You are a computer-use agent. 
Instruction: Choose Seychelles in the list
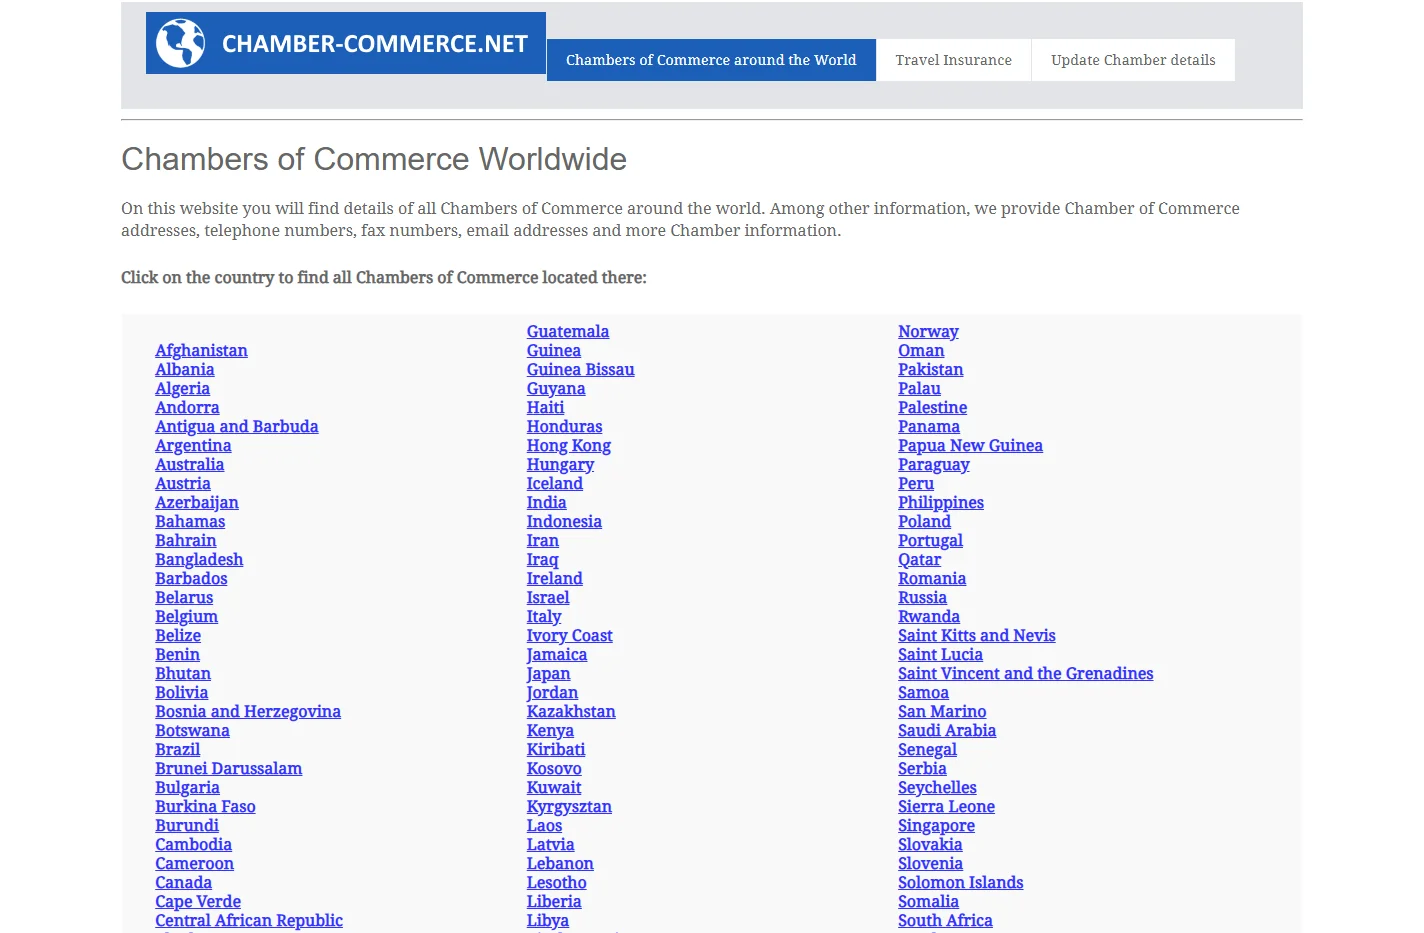(x=937, y=787)
